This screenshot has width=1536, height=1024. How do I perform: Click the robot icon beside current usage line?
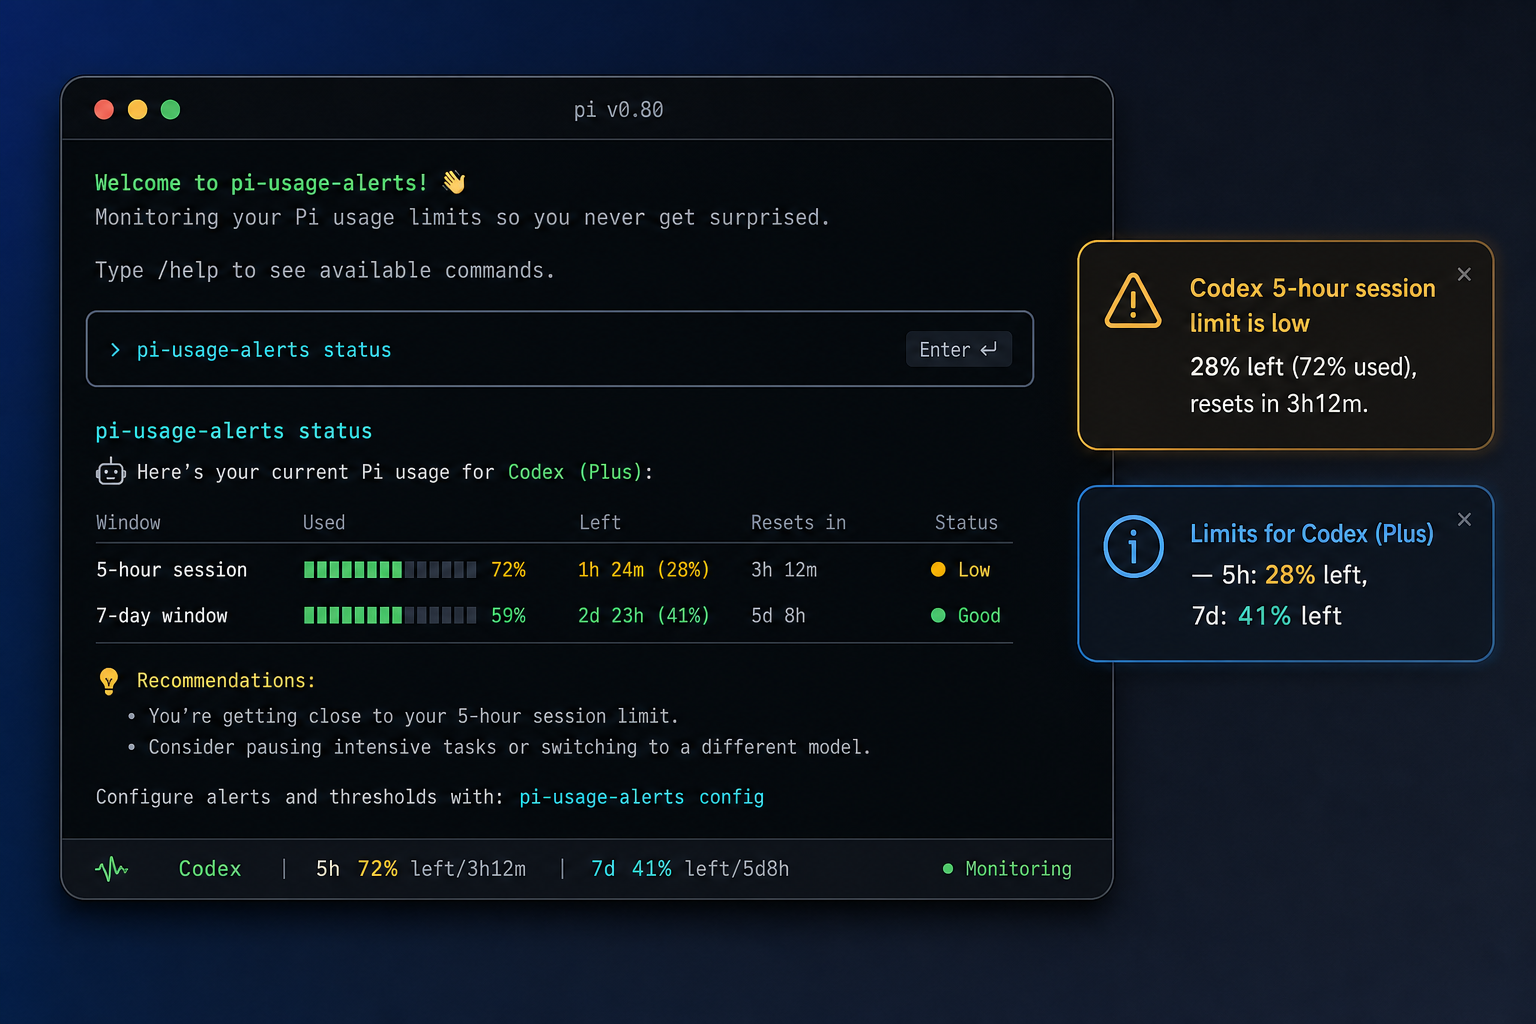pyautogui.click(x=110, y=472)
